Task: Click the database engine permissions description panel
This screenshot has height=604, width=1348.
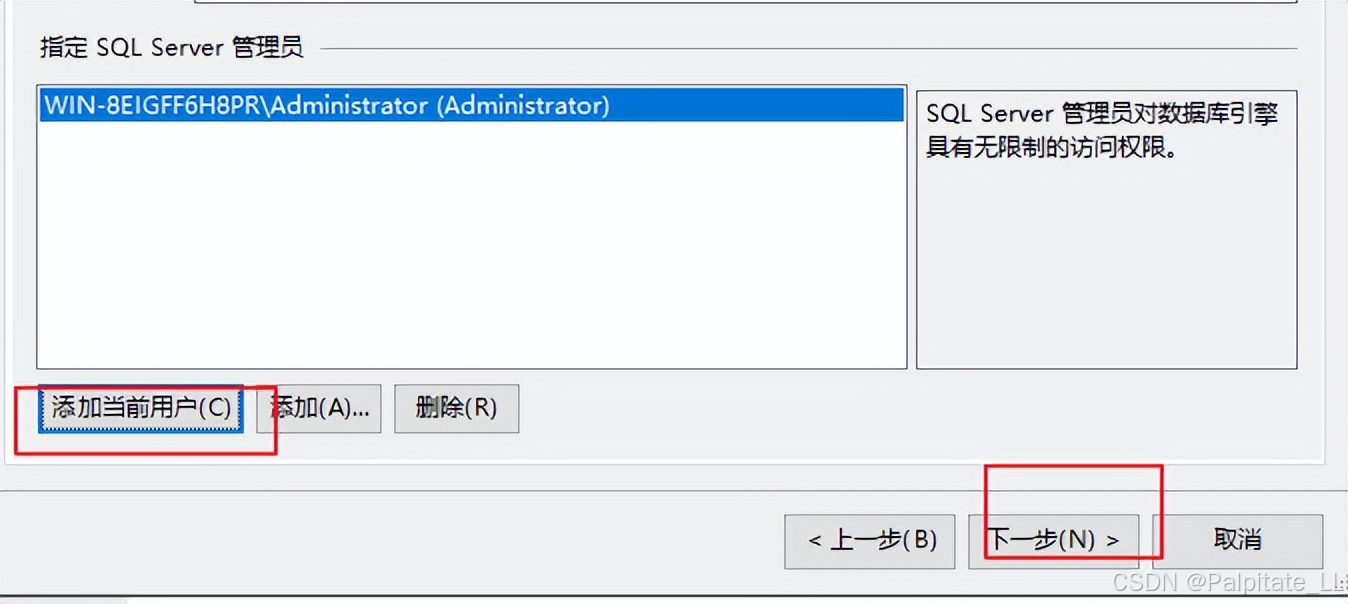Action: [1107, 230]
